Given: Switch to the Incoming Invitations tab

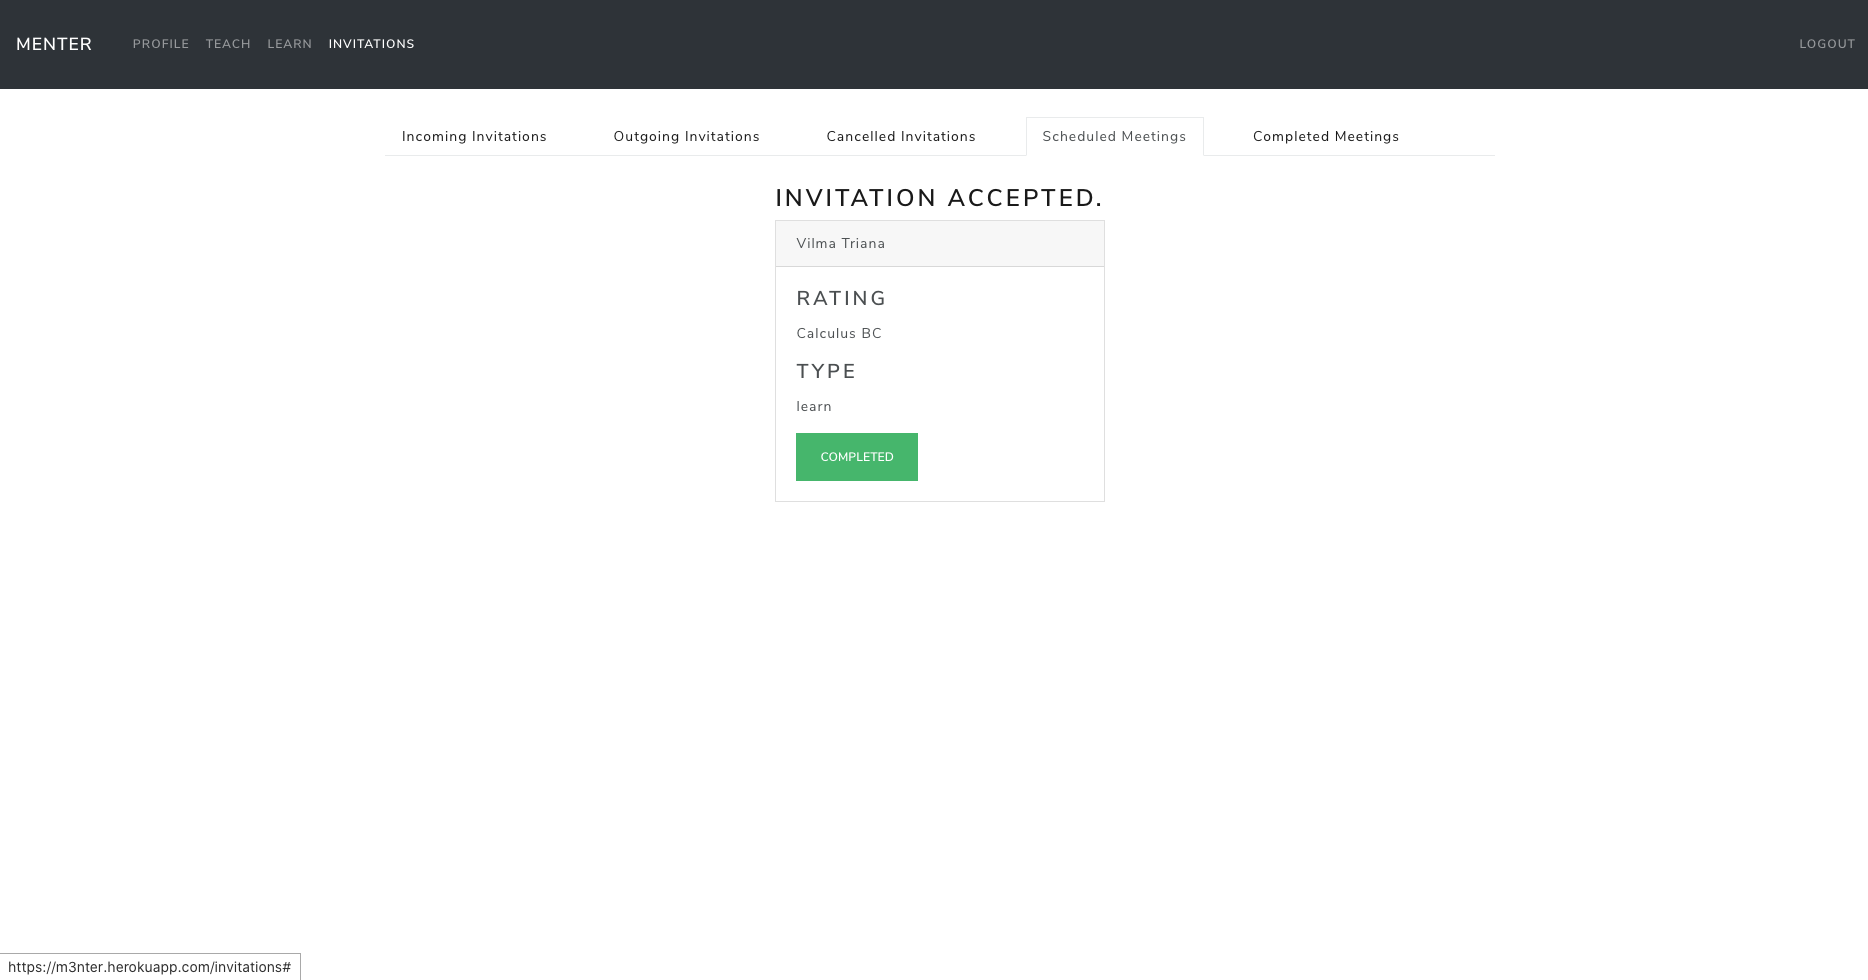Looking at the screenshot, I should (474, 136).
